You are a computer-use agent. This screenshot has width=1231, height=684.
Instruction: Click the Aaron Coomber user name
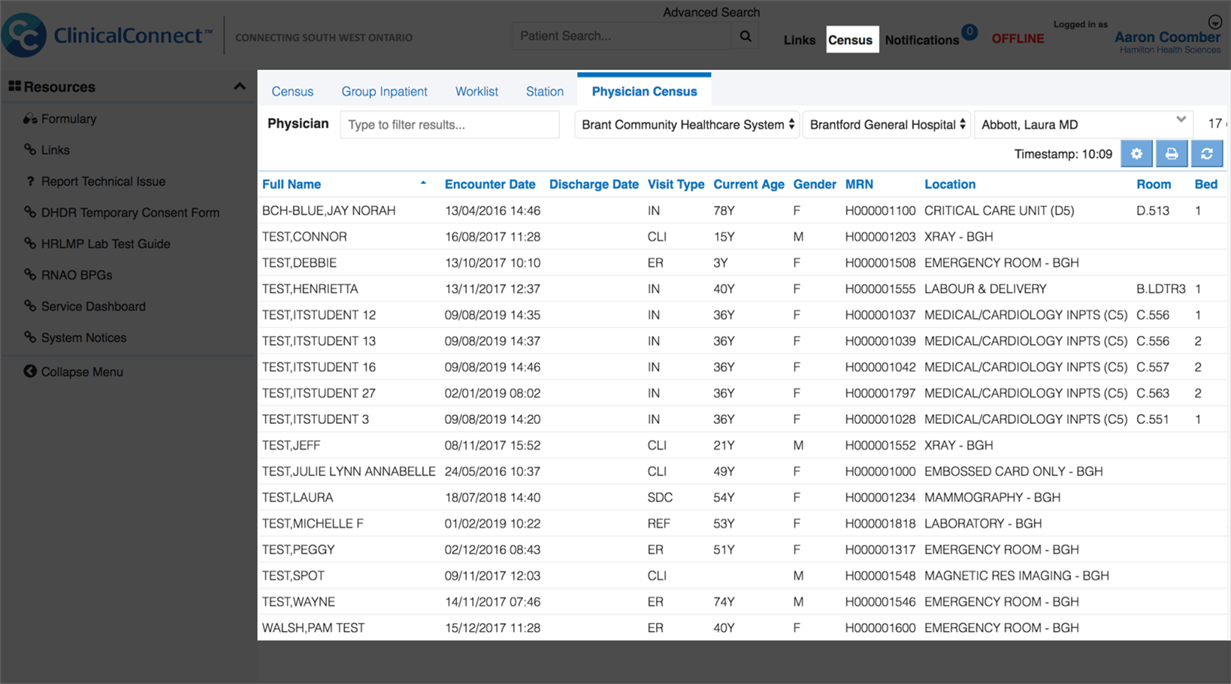[1167, 37]
